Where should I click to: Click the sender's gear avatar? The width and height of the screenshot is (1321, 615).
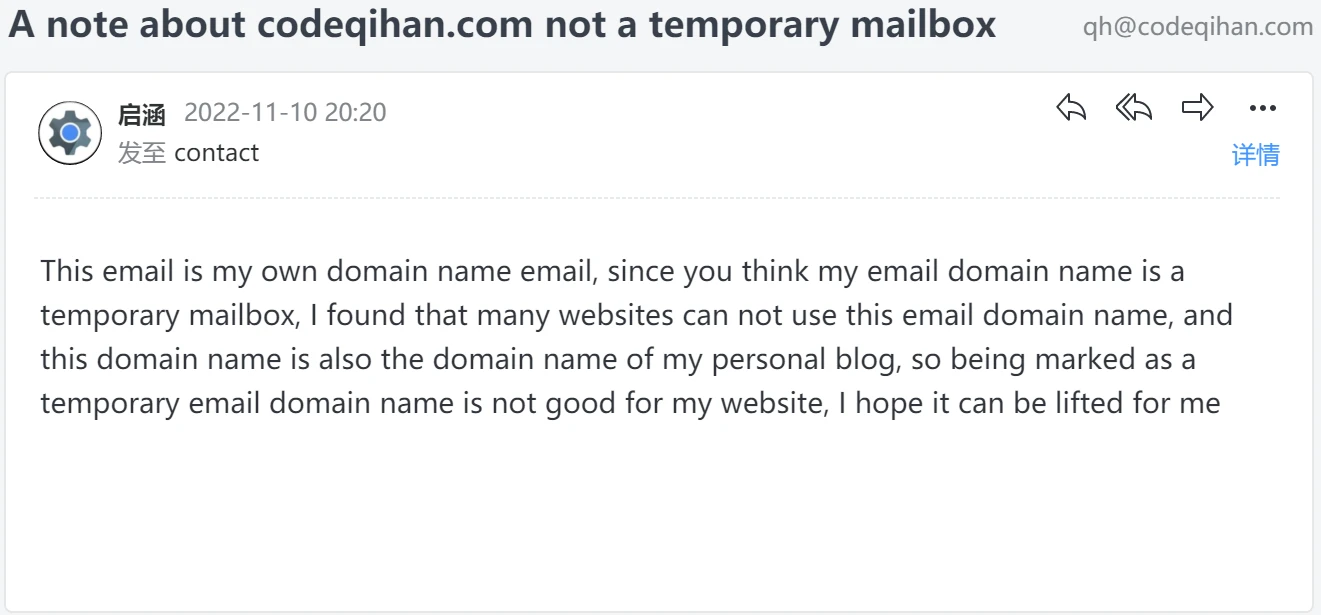[70, 133]
